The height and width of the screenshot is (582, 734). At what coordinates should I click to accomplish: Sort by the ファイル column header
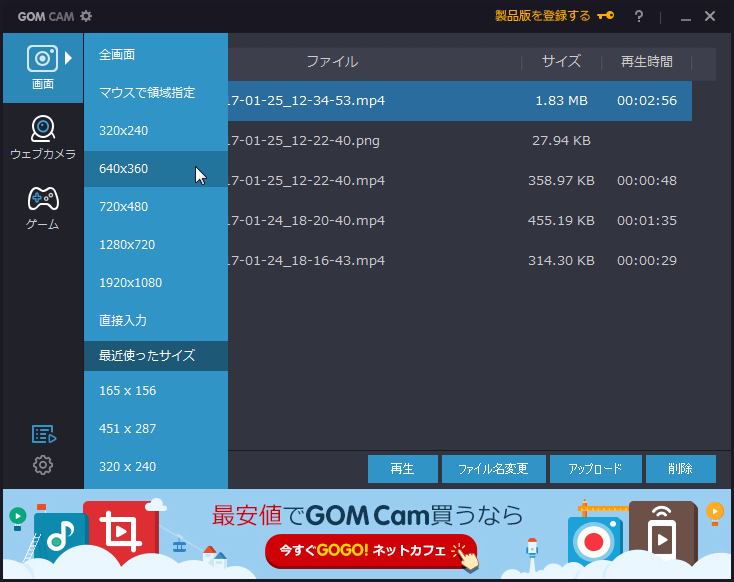[332, 61]
